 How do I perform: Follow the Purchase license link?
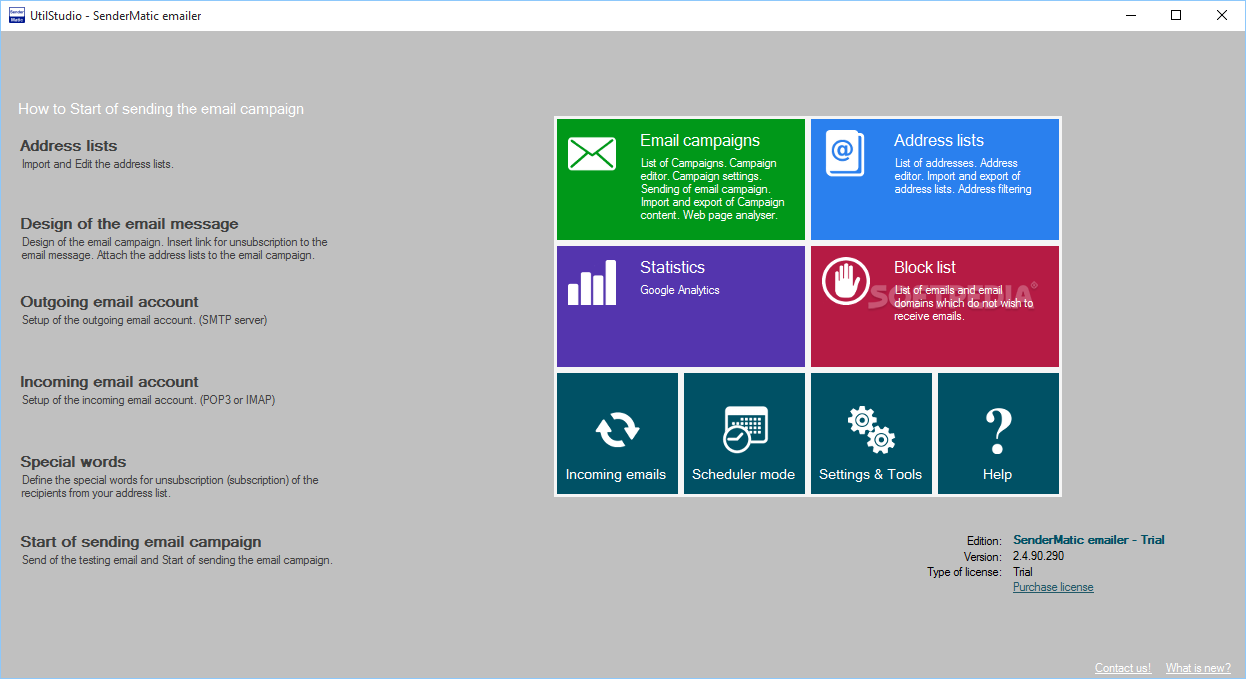(1053, 587)
